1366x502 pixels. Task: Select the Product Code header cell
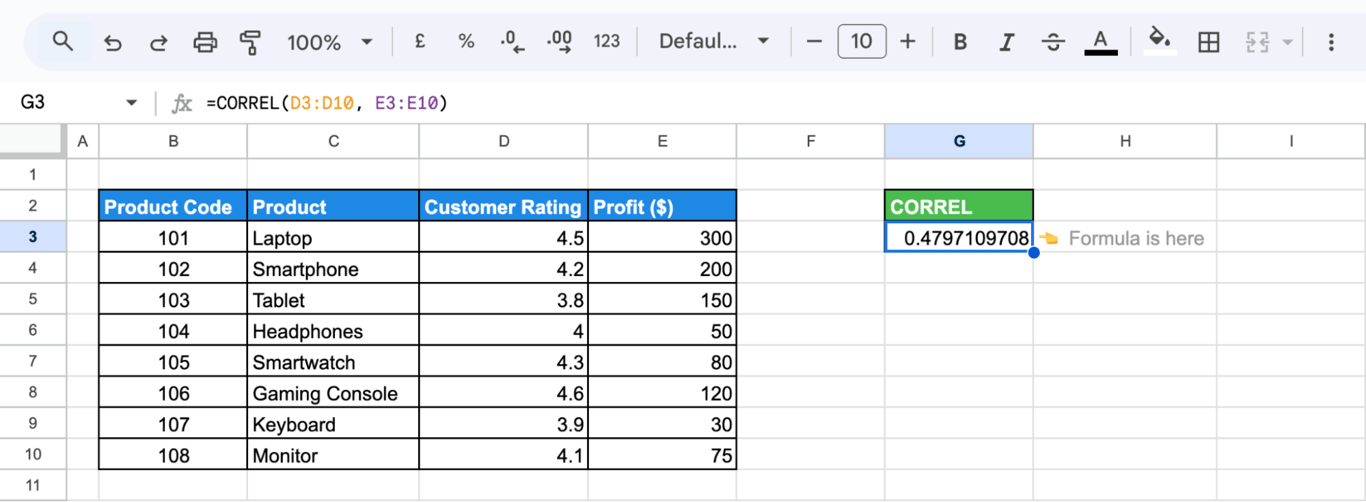point(173,206)
